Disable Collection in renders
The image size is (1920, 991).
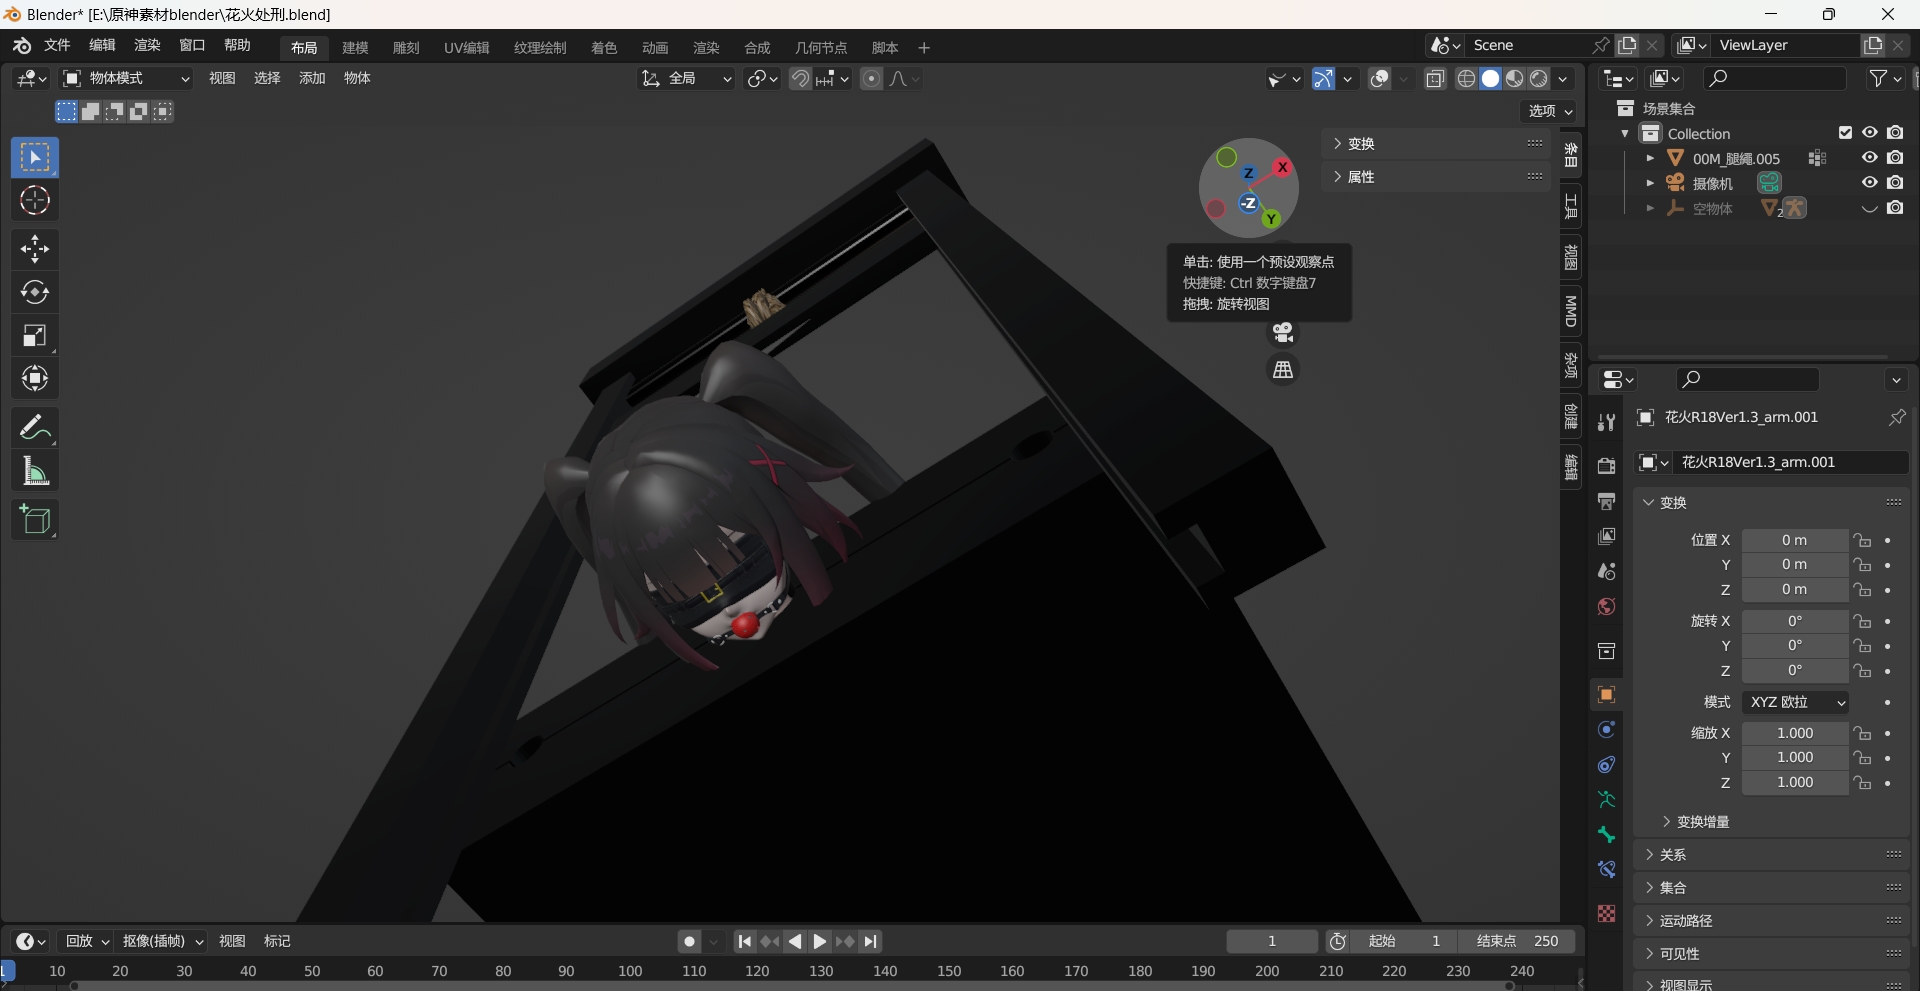(1895, 133)
